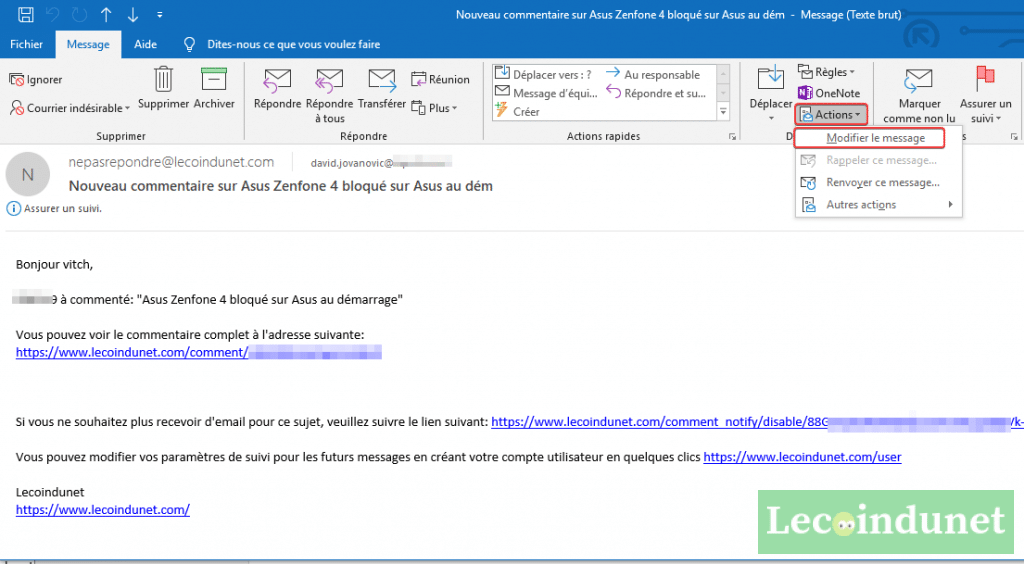Switch to the Aide tab
The height and width of the screenshot is (564, 1024).
[145, 45]
